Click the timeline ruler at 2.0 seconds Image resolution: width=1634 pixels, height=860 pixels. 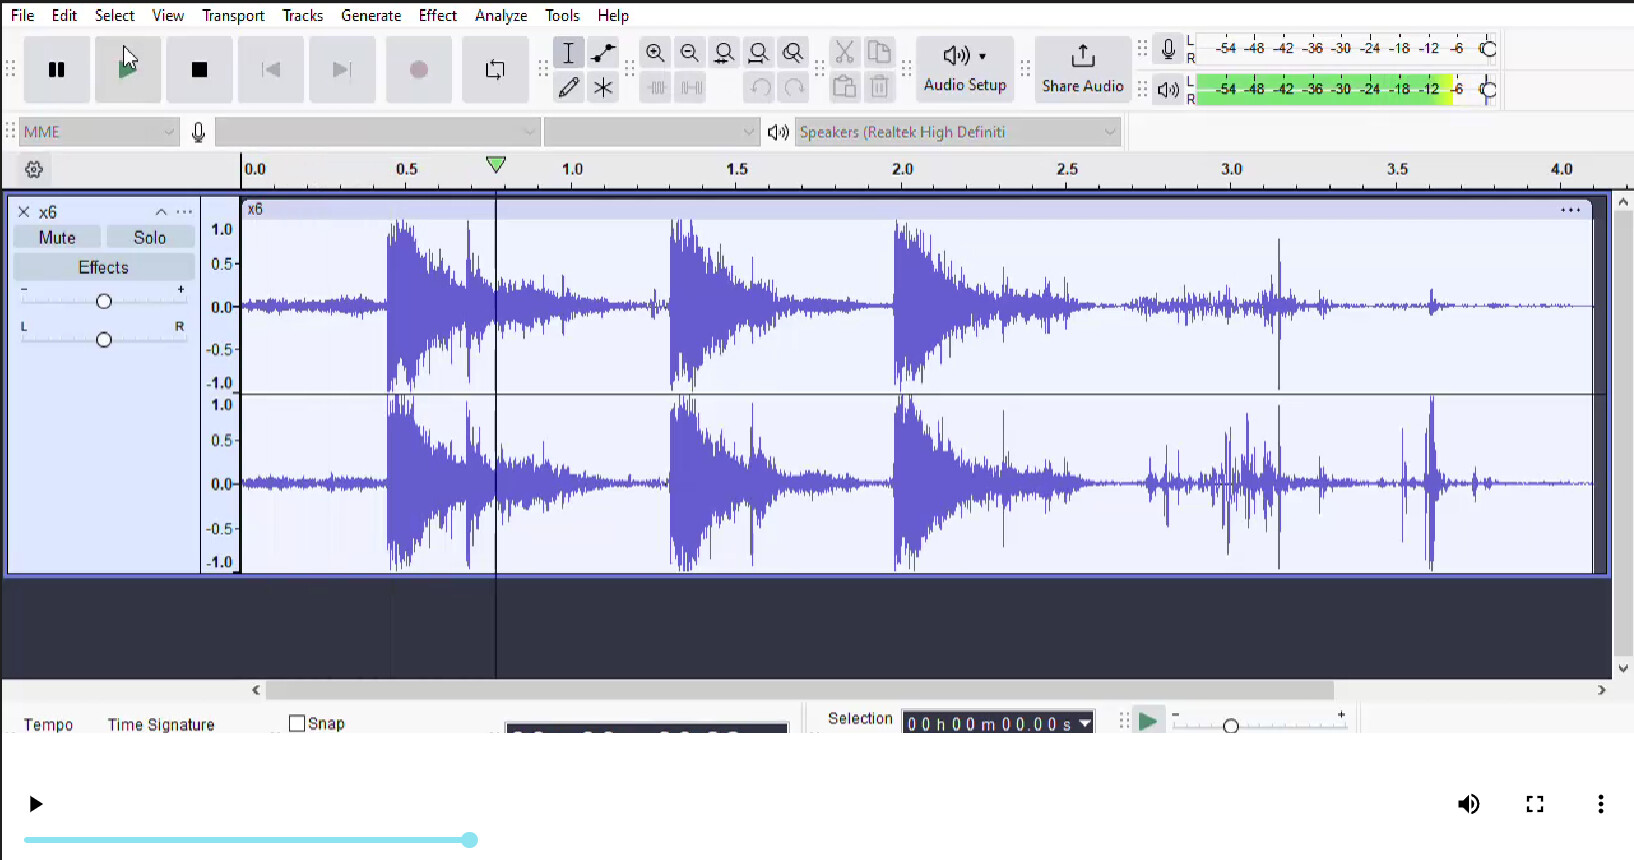click(x=901, y=170)
